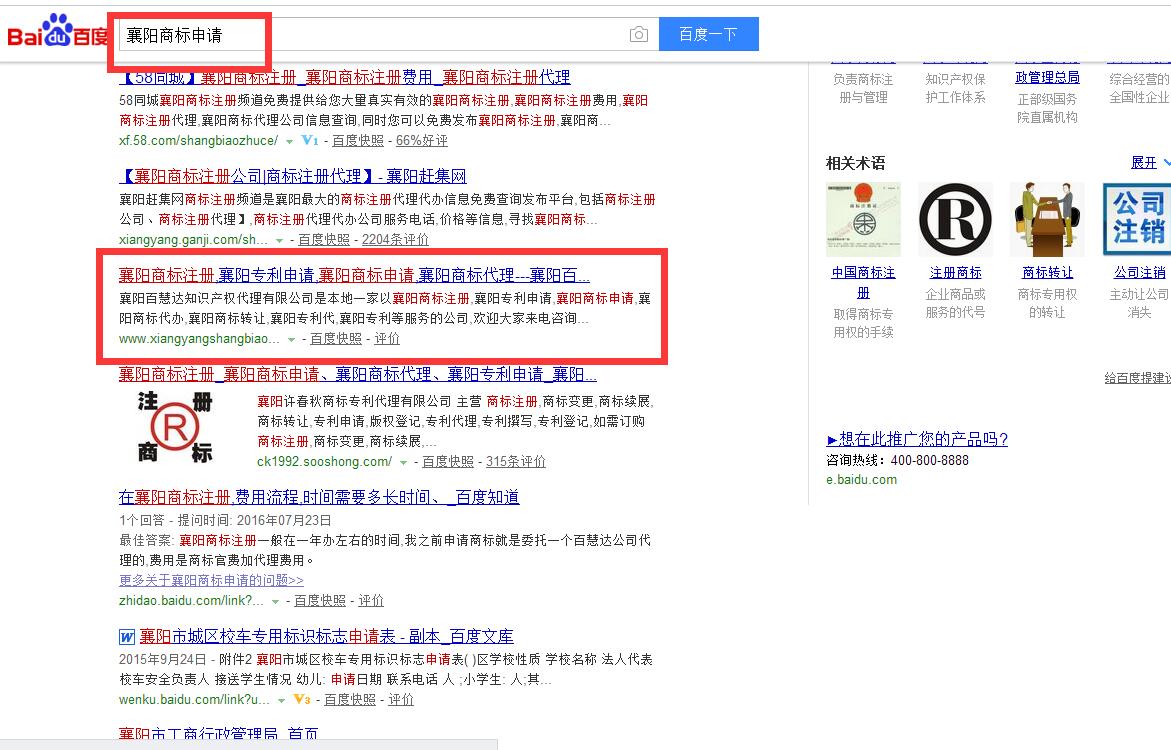Click 更多关于襄阳商标申请的问题 link
The height and width of the screenshot is (750, 1171).
(211, 580)
